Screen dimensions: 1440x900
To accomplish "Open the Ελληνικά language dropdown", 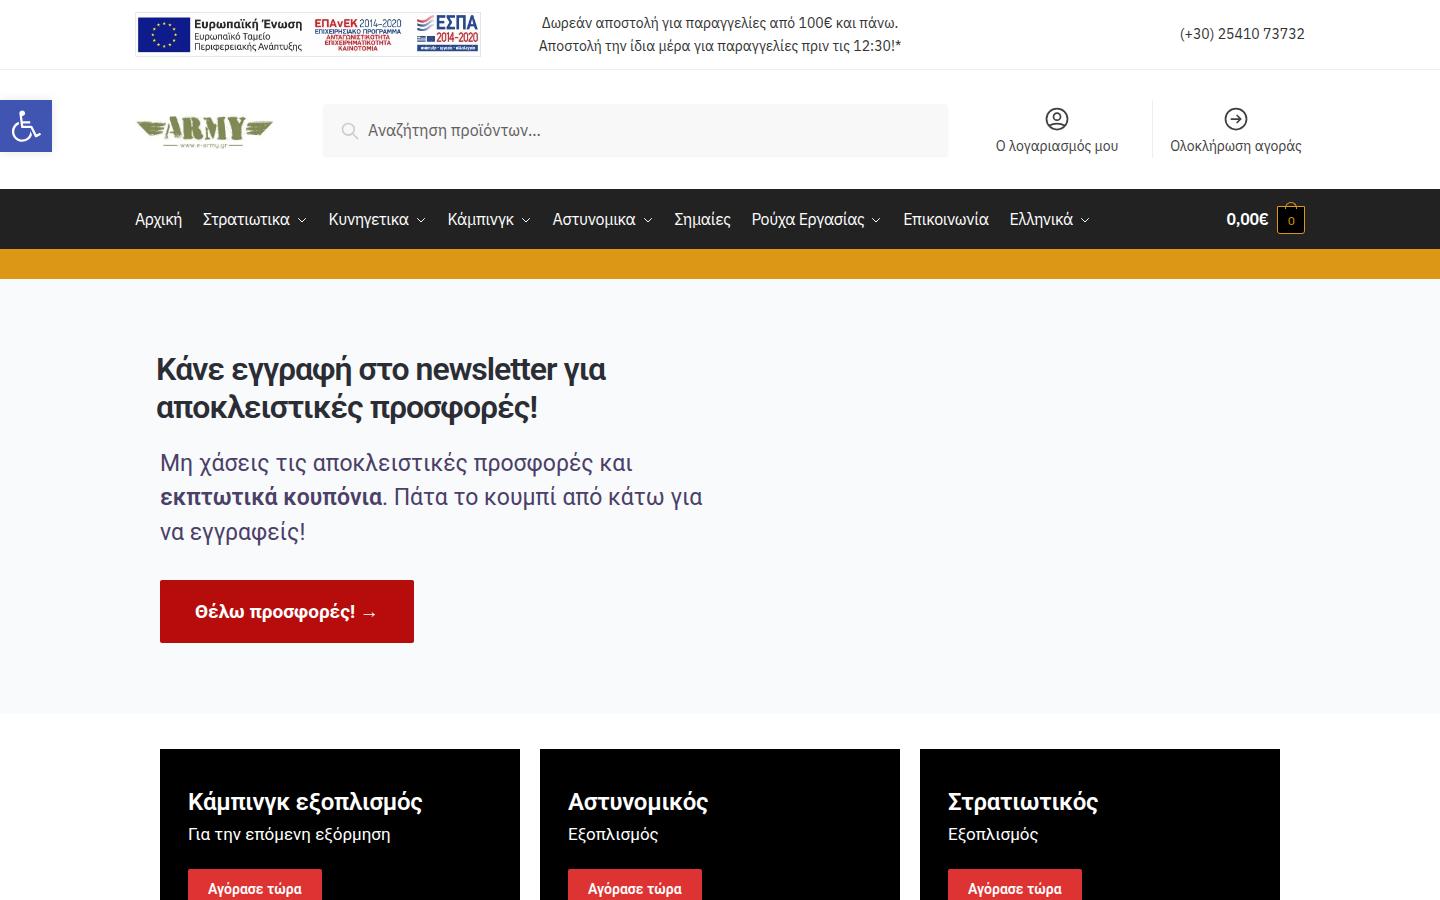I will pos(1050,219).
